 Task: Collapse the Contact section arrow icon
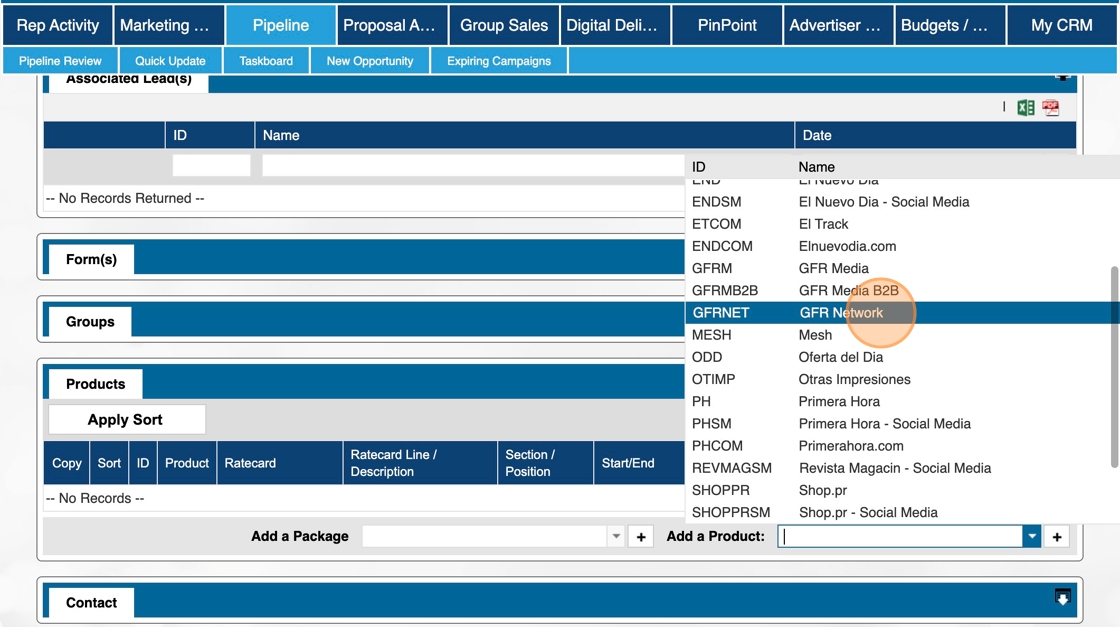tap(1062, 597)
